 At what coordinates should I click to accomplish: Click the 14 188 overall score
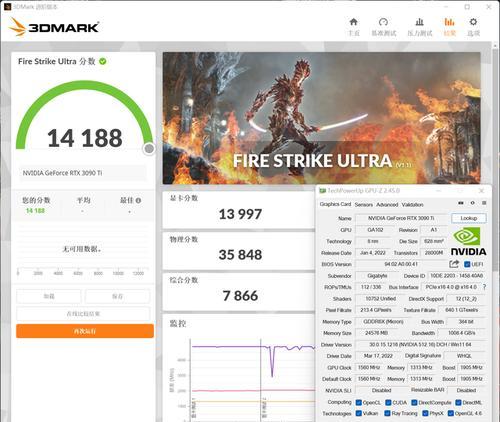tap(85, 138)
